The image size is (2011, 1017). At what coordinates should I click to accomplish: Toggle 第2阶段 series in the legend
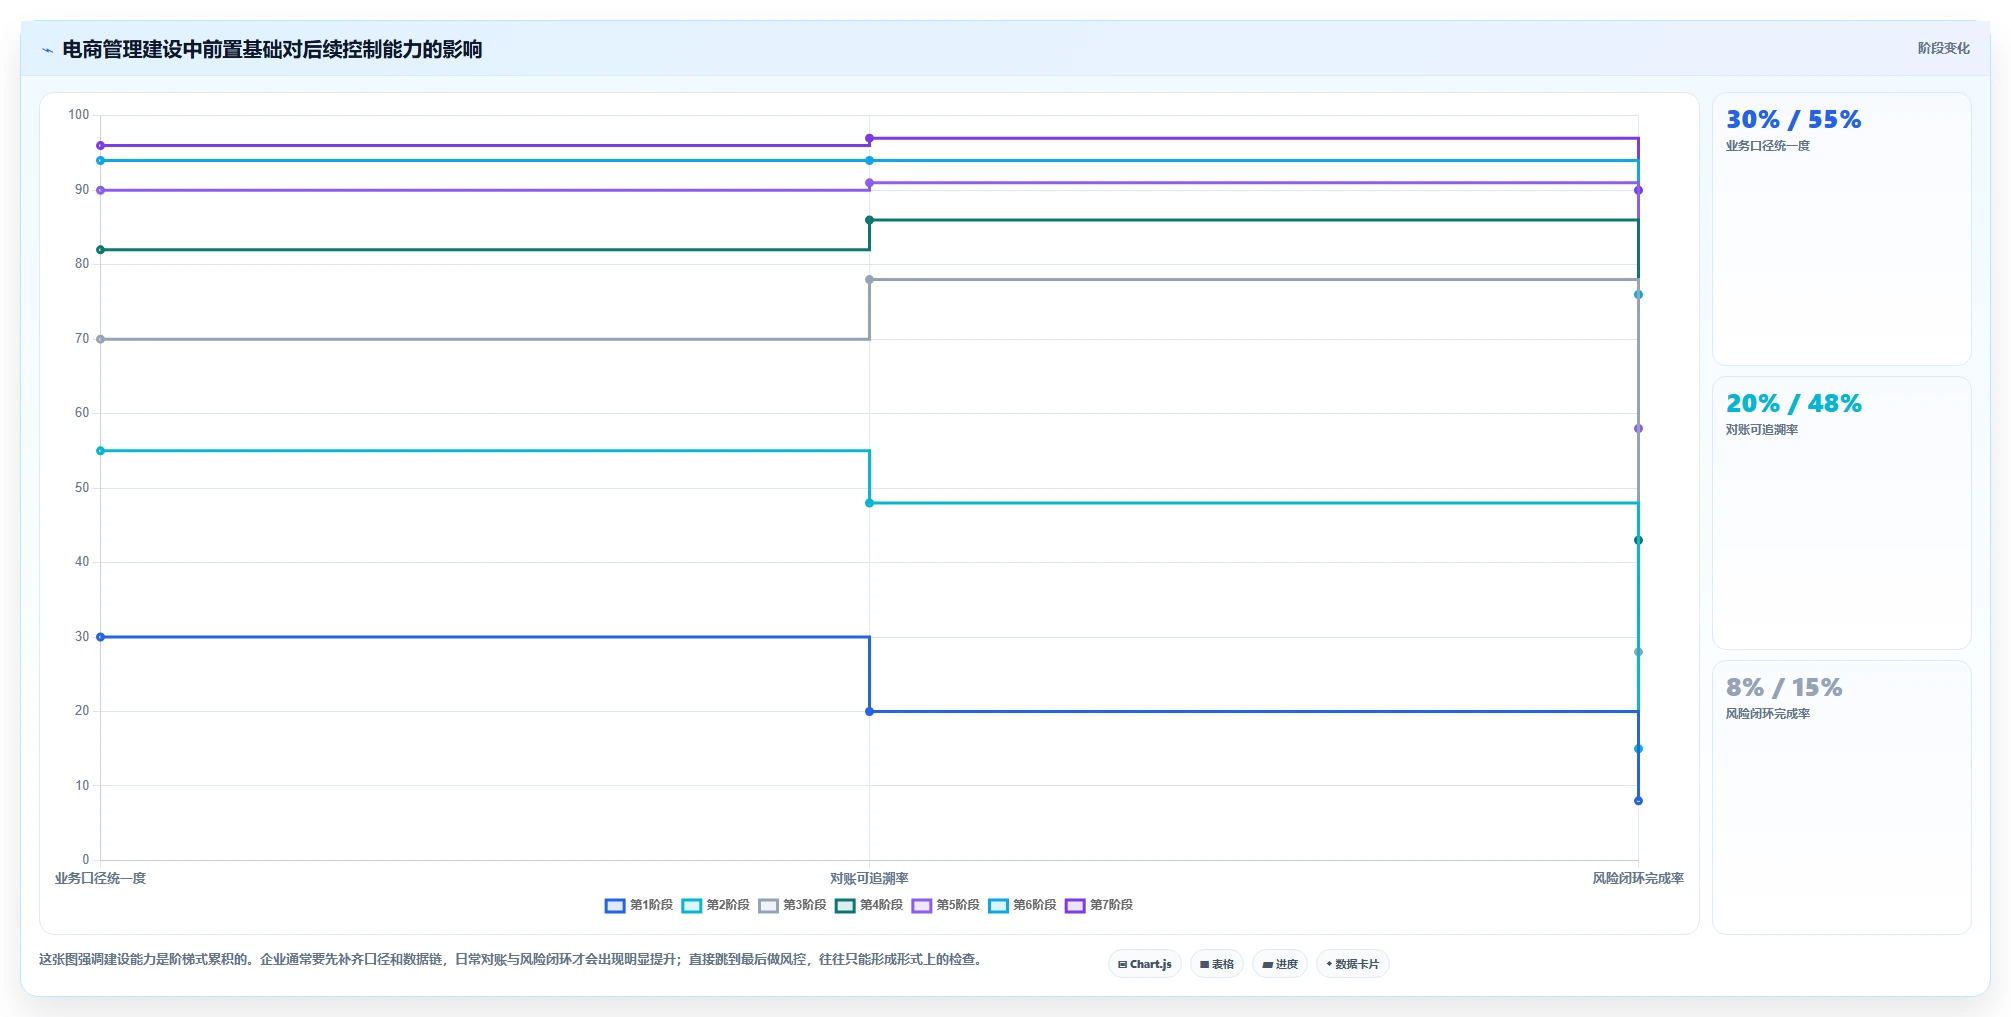tap(716, 905)
